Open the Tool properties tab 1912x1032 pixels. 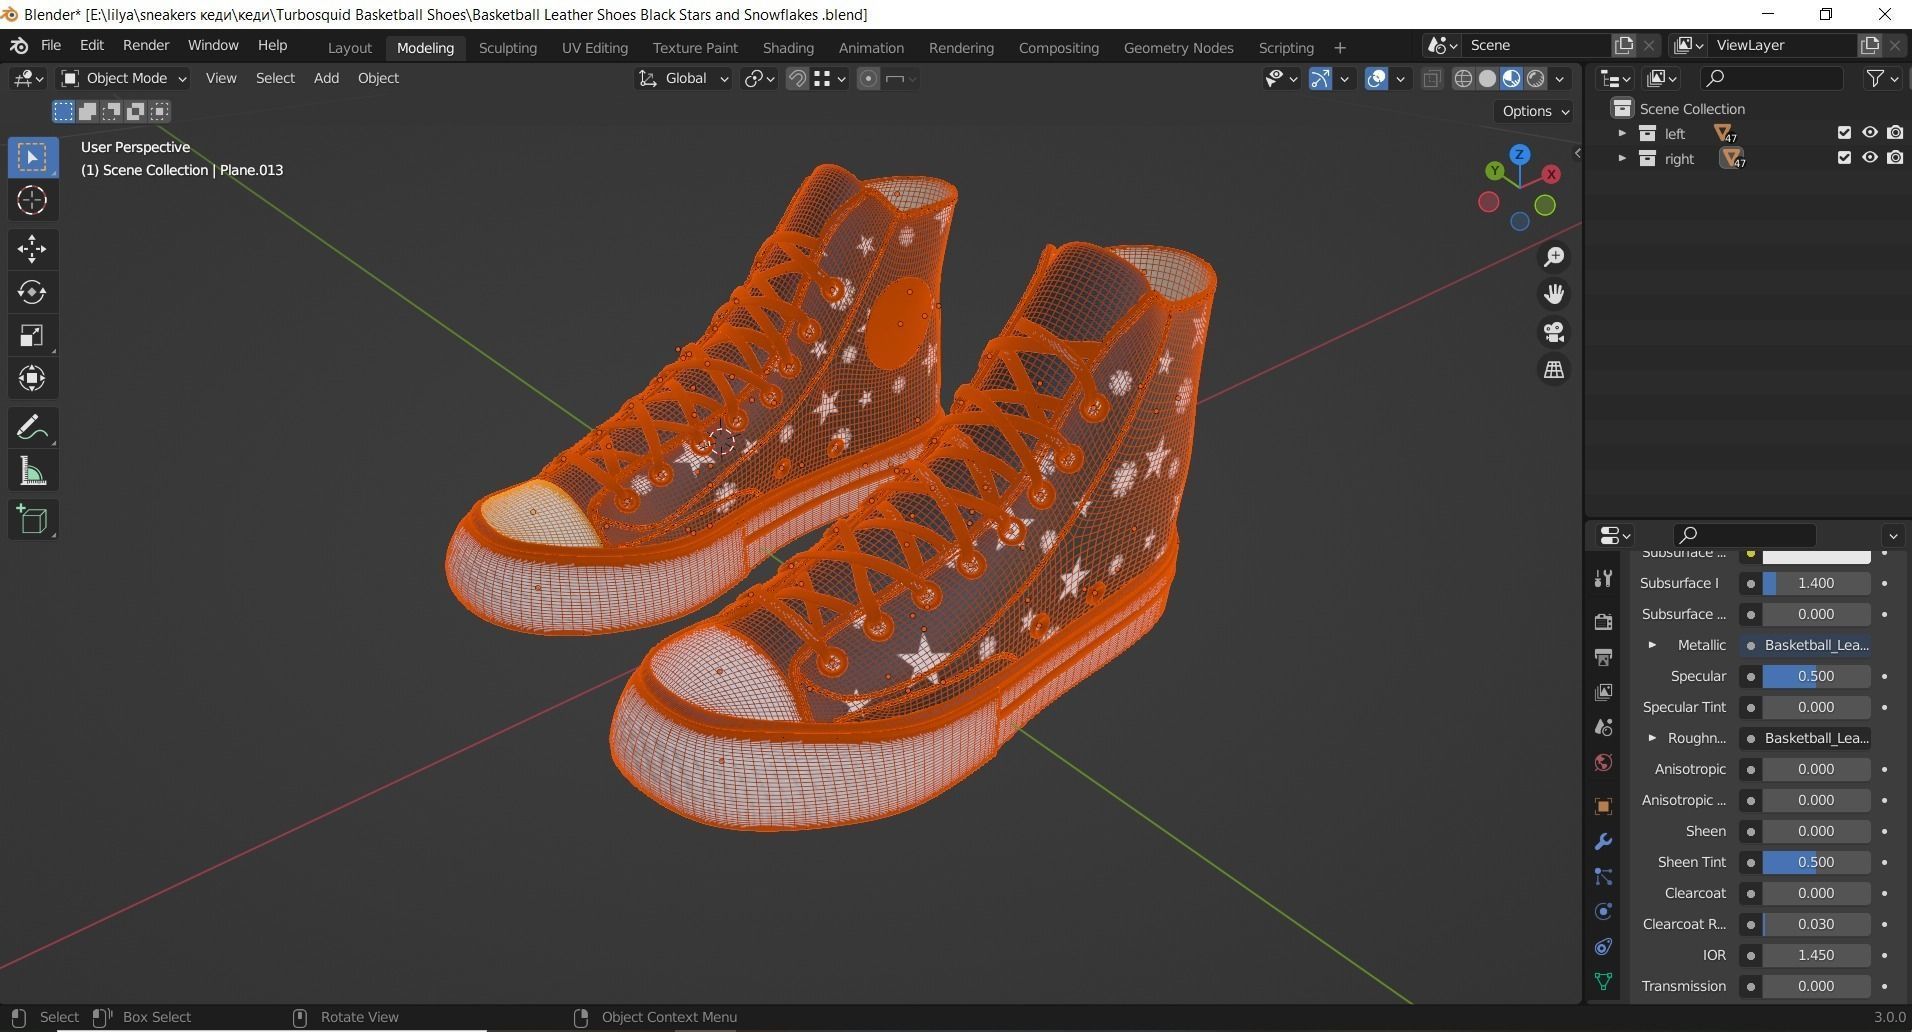tap(1603, 578)
